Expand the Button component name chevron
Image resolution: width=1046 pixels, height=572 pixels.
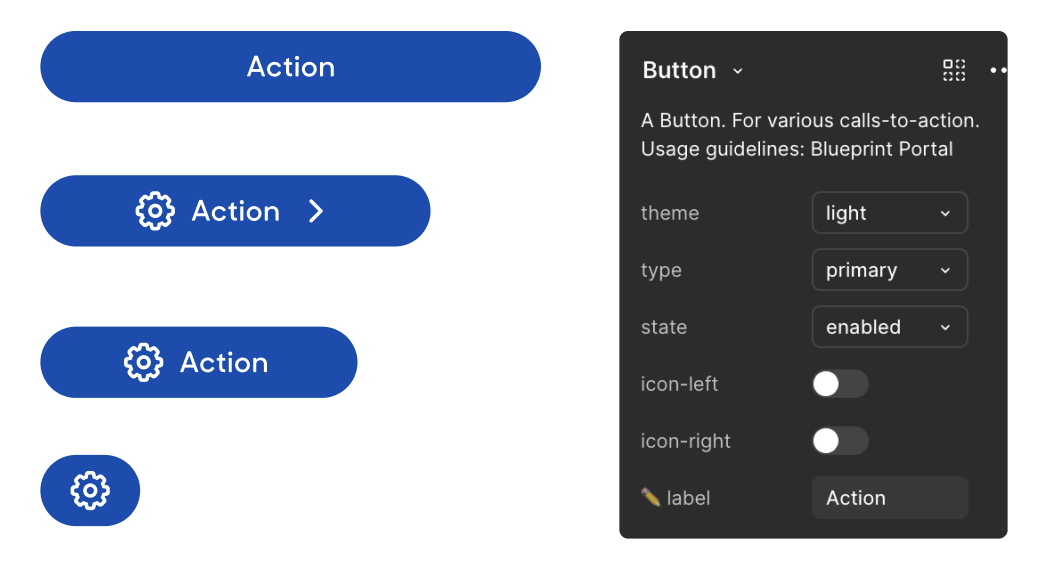tap(738, 71)
